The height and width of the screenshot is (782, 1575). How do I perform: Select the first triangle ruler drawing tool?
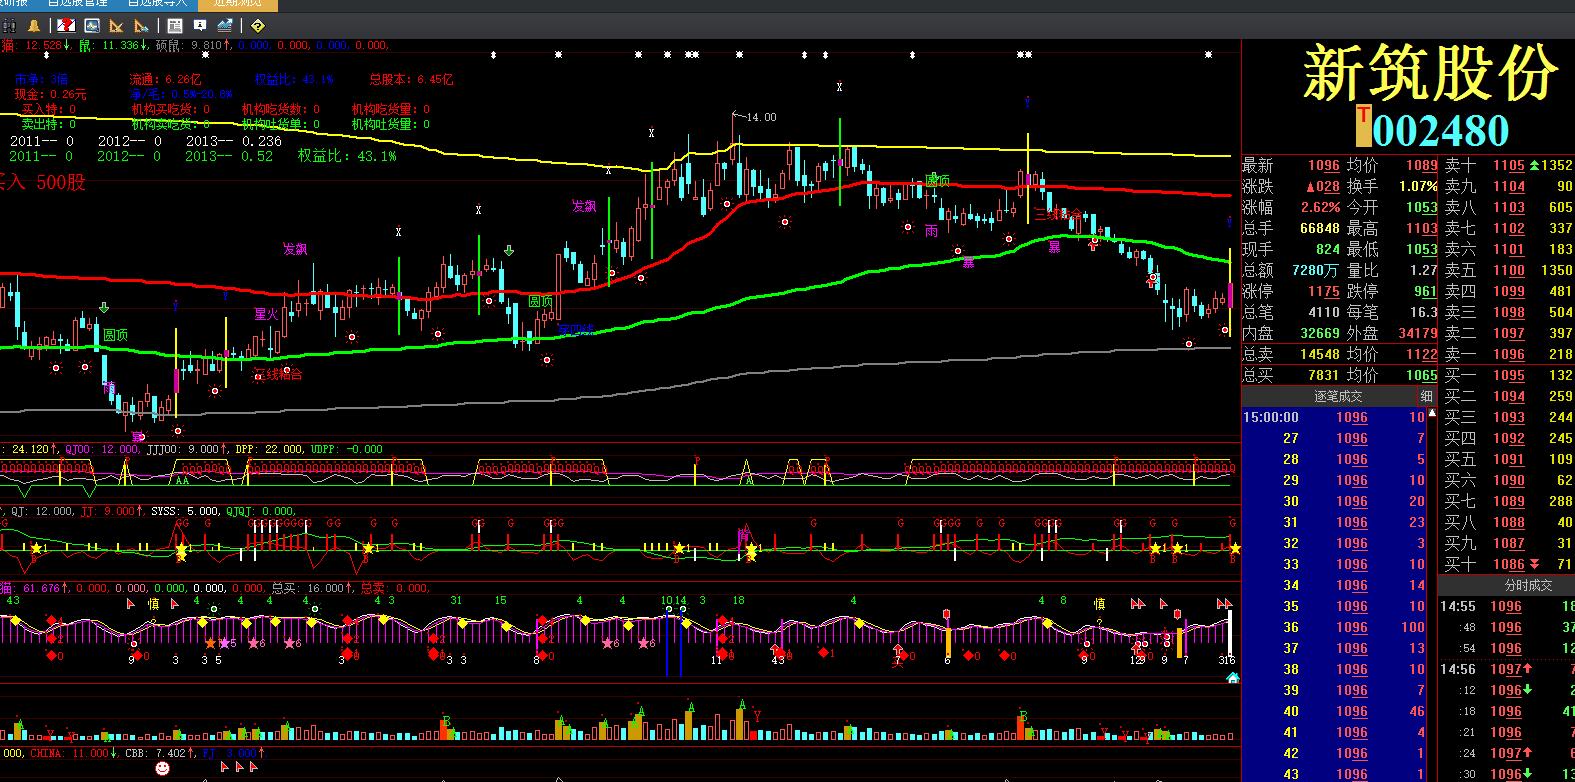[116, 26]
